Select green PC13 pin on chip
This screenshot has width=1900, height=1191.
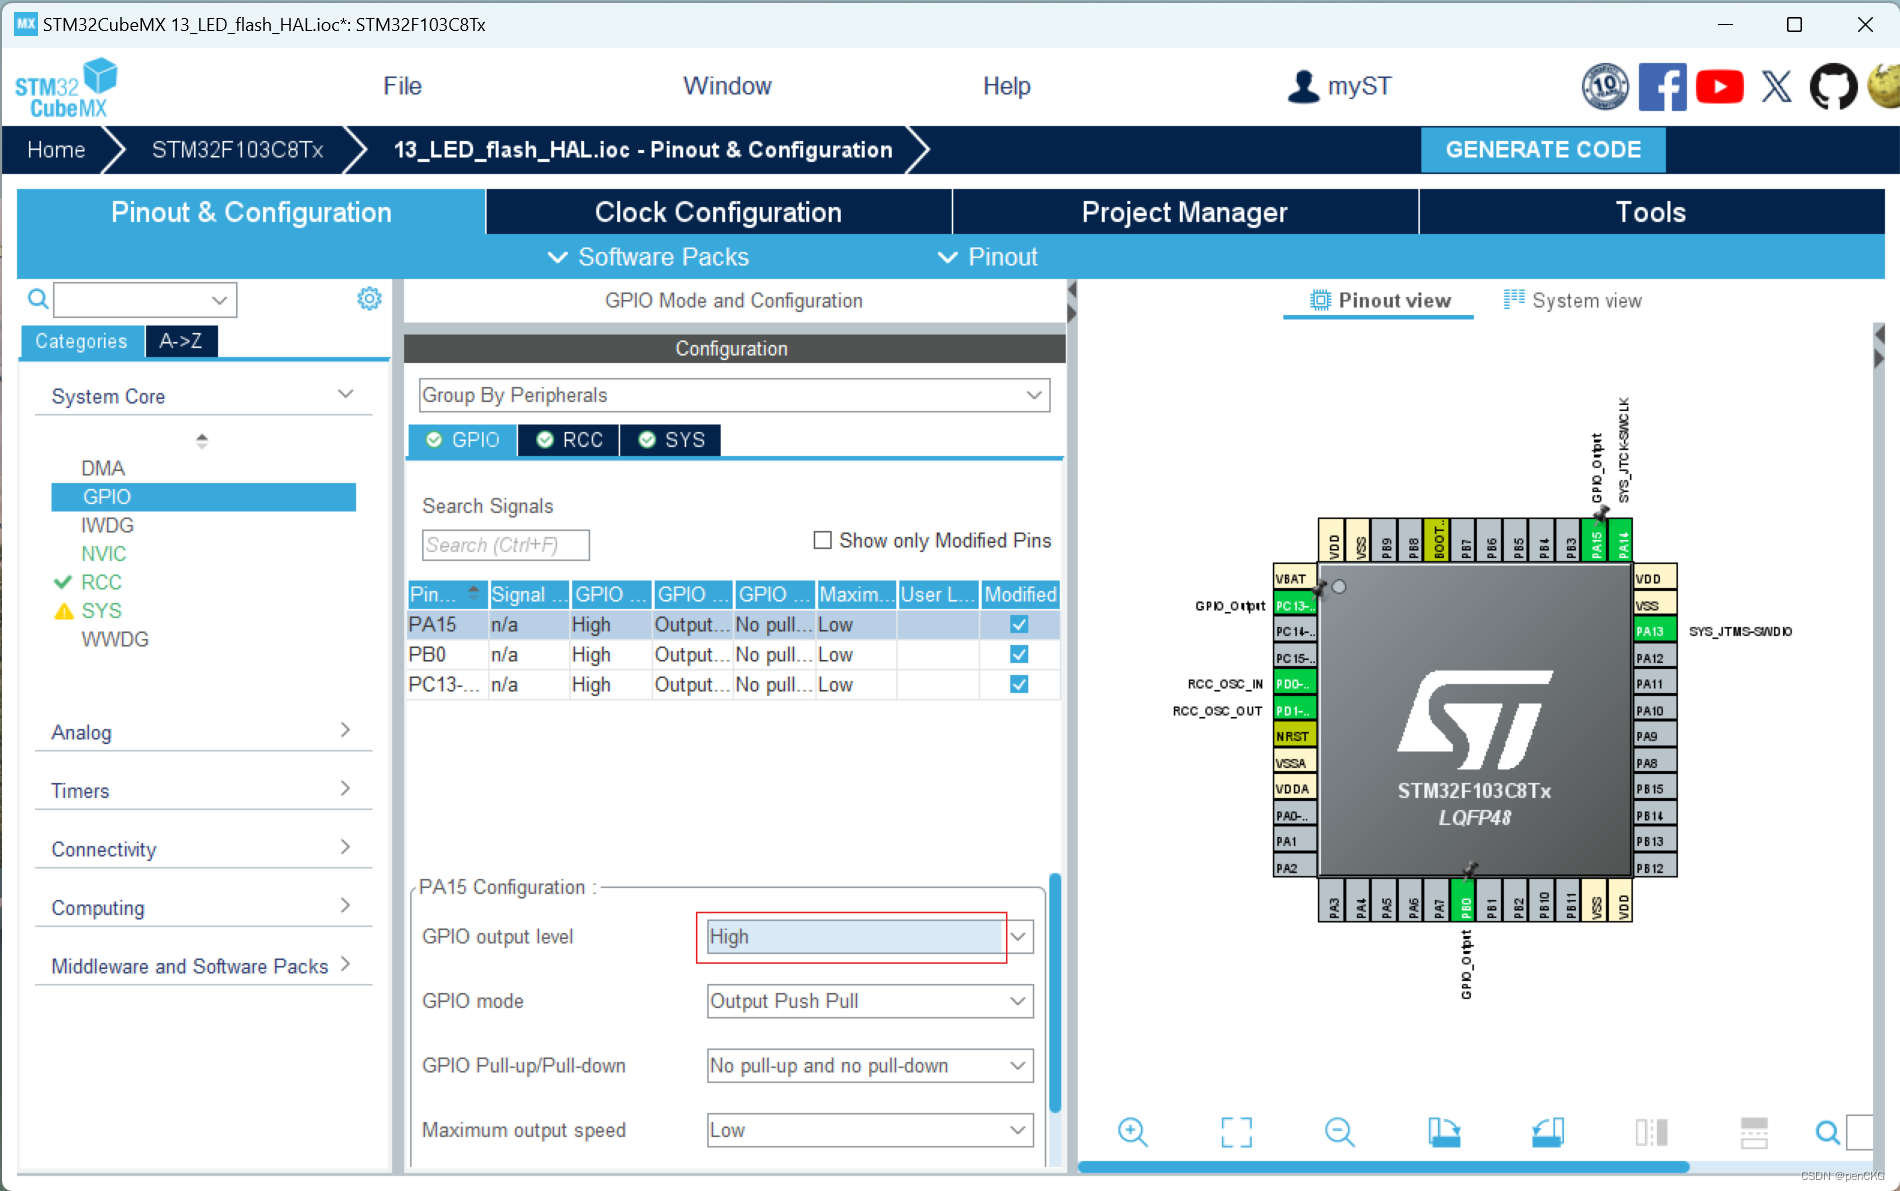tap(1295, 606)
